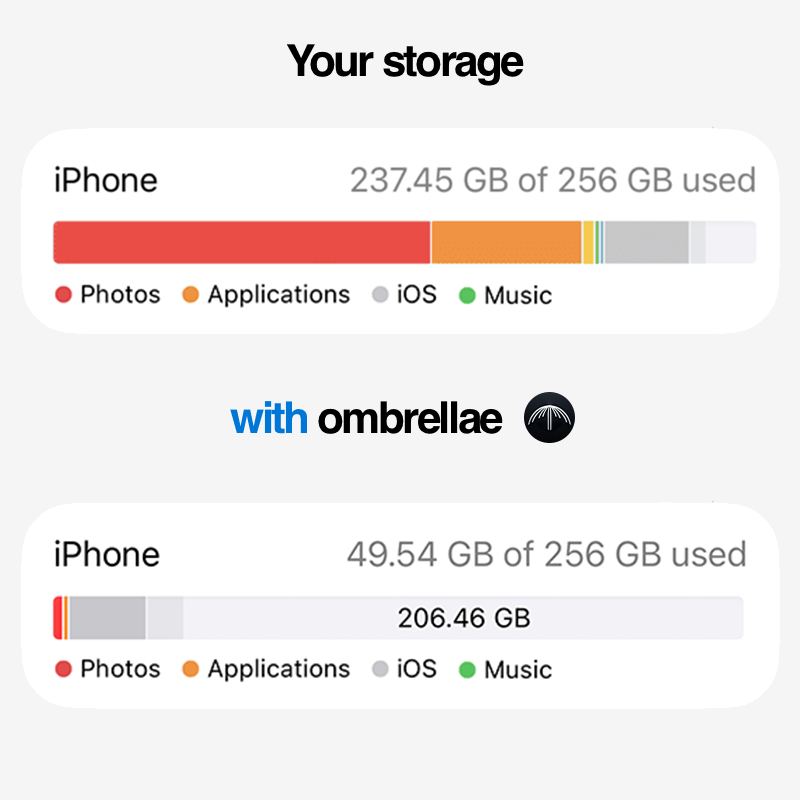
Task: Select the red Photos dot in bottom chart
Action: pos(62,670)
